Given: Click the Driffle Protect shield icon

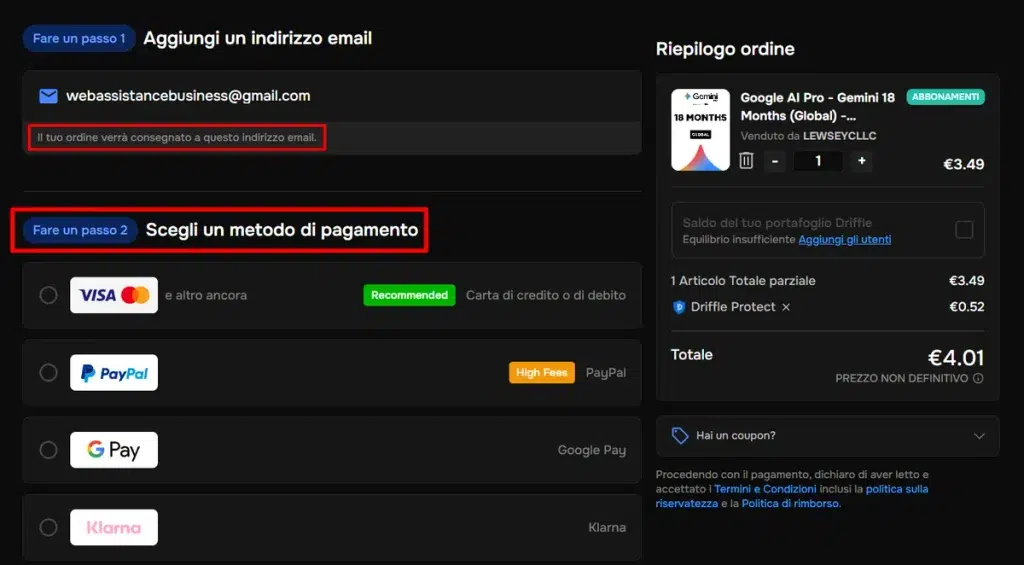Looking at the screenshot, I should click(679, 307).
